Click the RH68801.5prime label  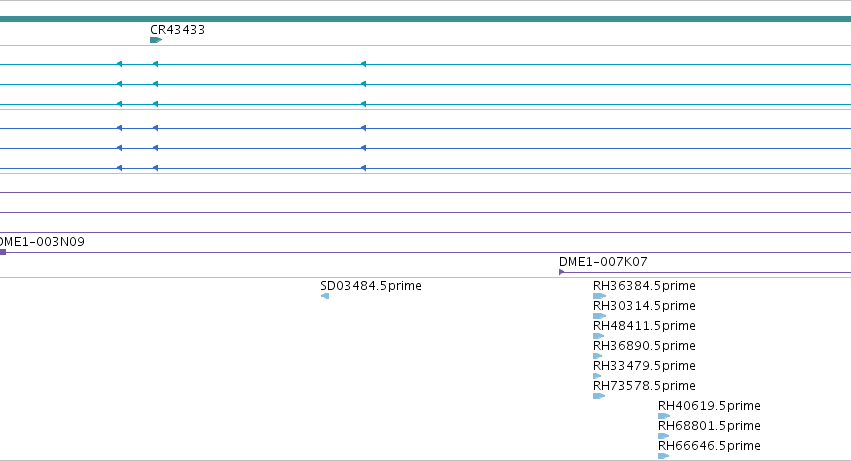click(709, 426)
